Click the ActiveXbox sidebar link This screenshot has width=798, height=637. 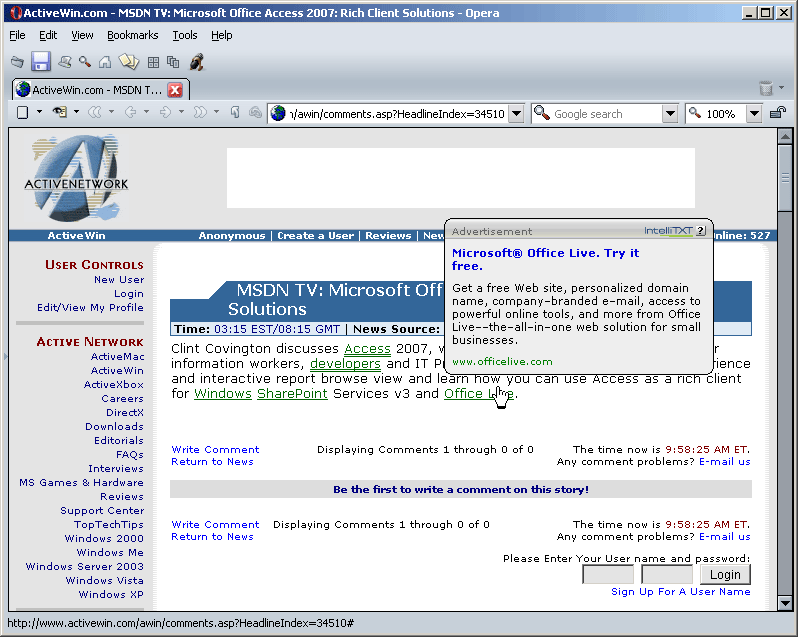(x=113, y=385)
